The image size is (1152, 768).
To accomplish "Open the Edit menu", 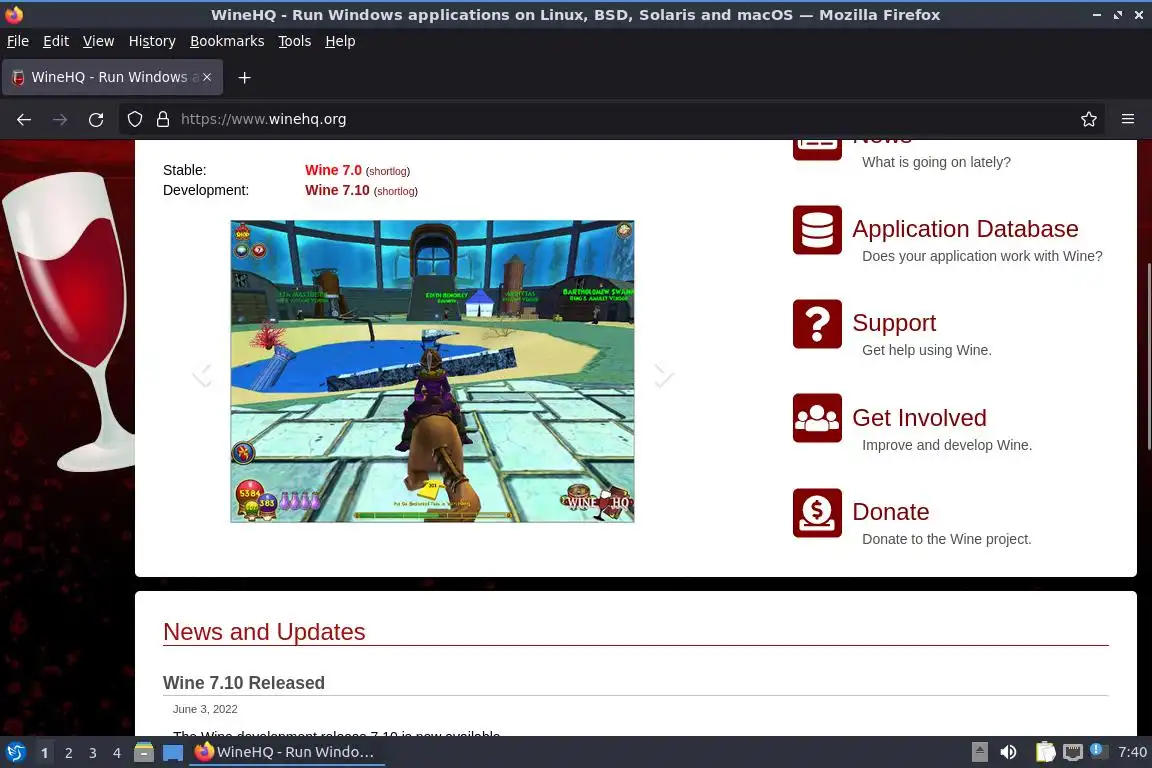I will tap(56, 41).
